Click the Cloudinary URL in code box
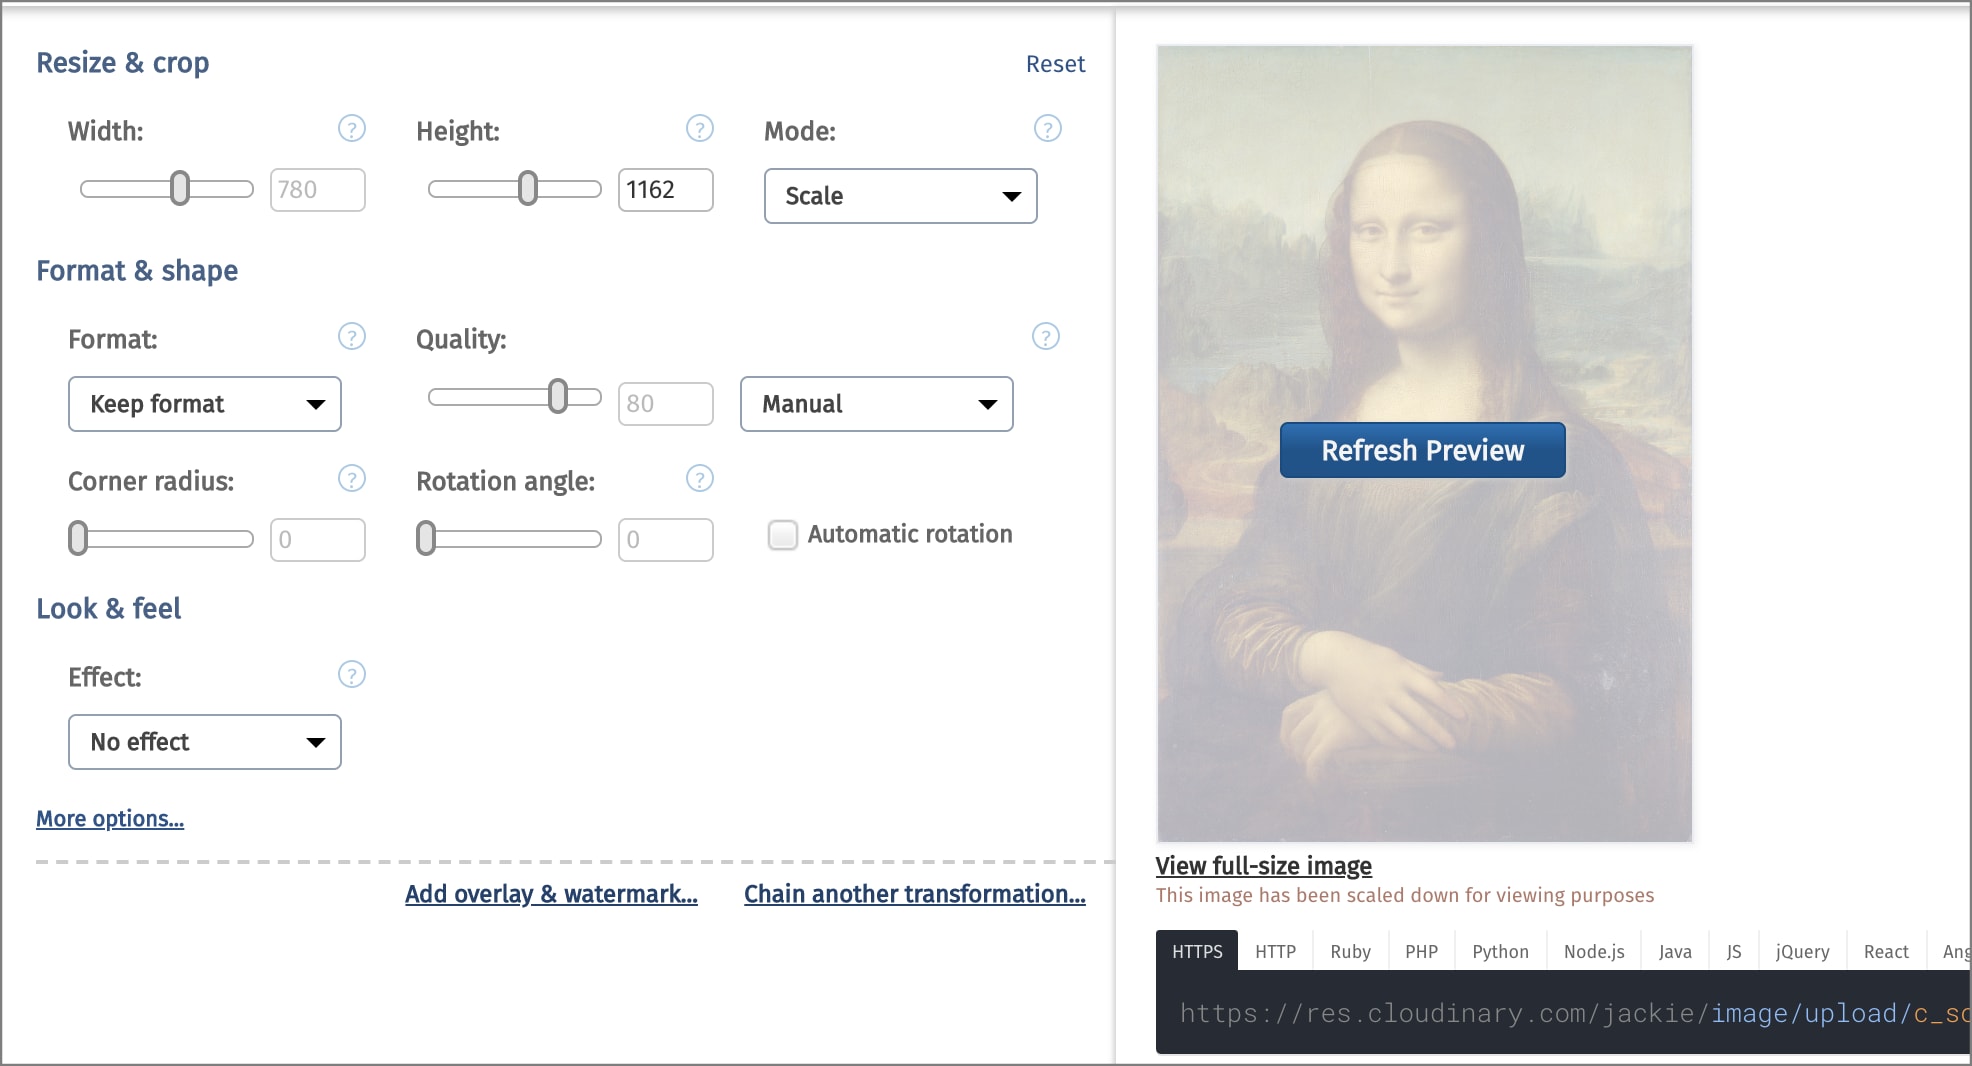This screenshot has width=1972, height=1066. click(1575, 1013)
